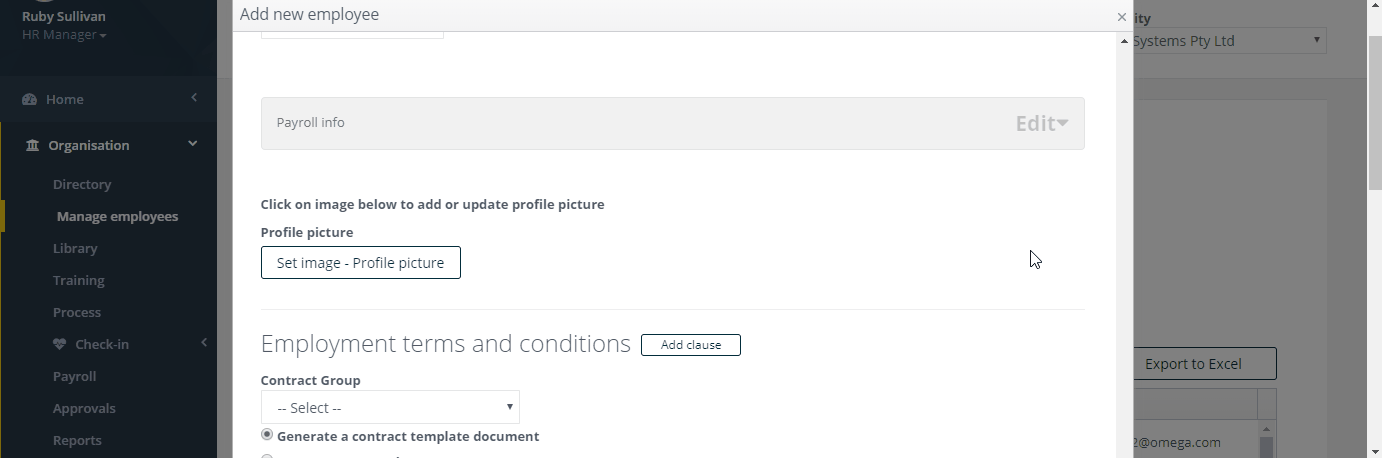This screenshot has height=458, width=1382.
Task: Click the Check-in heartbeat icon
Action: pyautogui.click(x=61, y=345)
